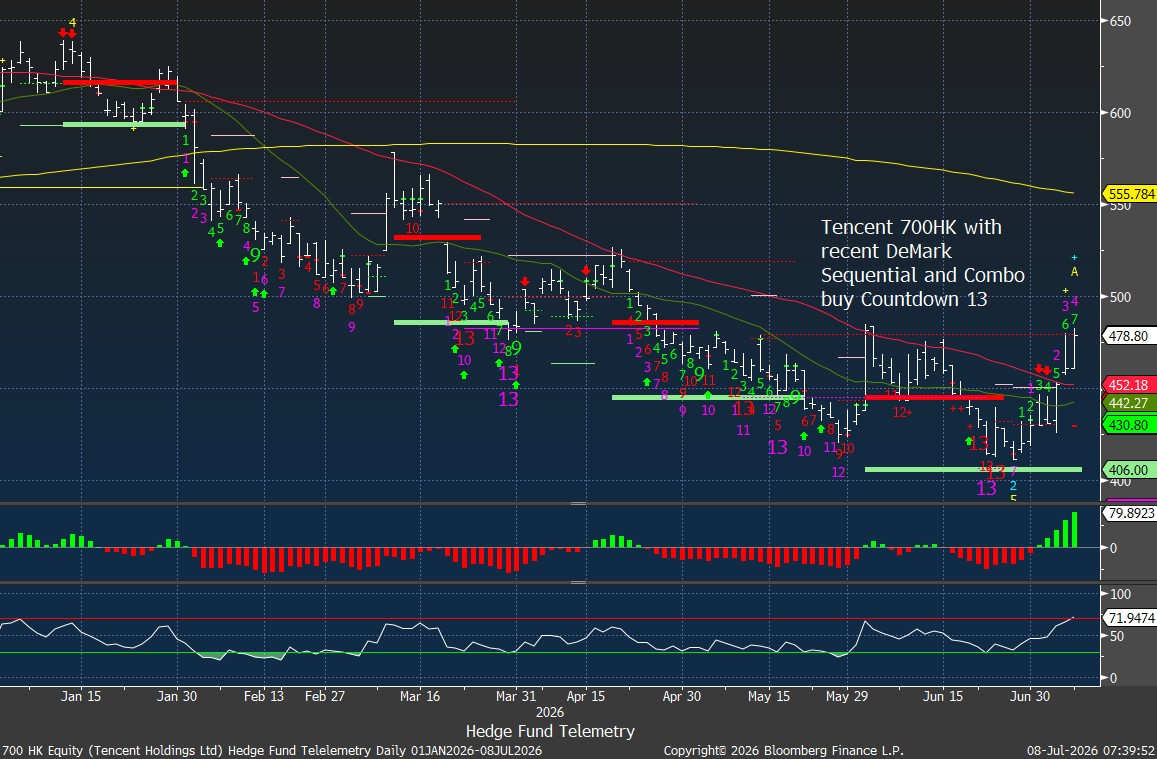Select the May 15 date axis label
1157x759 pixels.
click(x=769, y=696)
